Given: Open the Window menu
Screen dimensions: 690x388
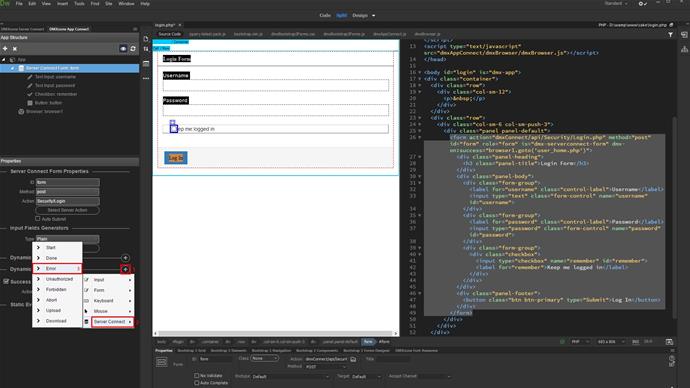Looking at the screenshot, I should [126, 4].
